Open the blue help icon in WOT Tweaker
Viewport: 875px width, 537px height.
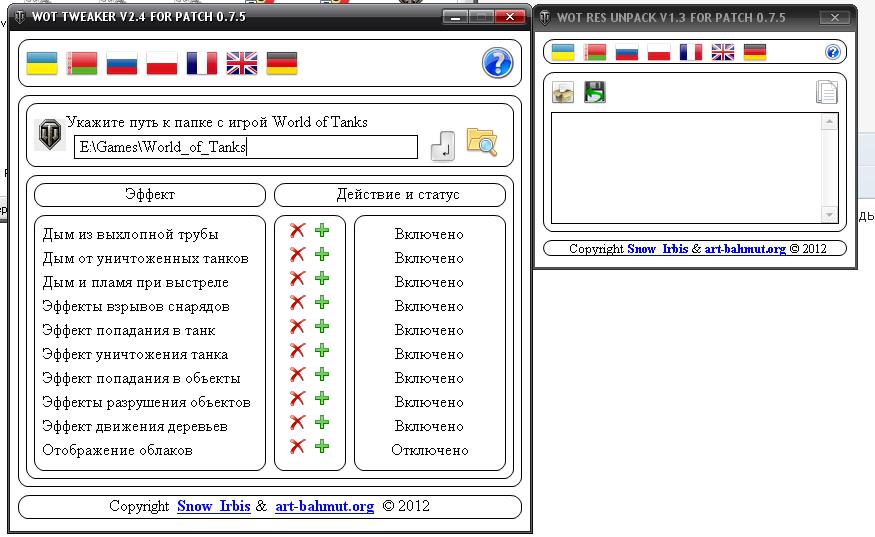[497, 64]
